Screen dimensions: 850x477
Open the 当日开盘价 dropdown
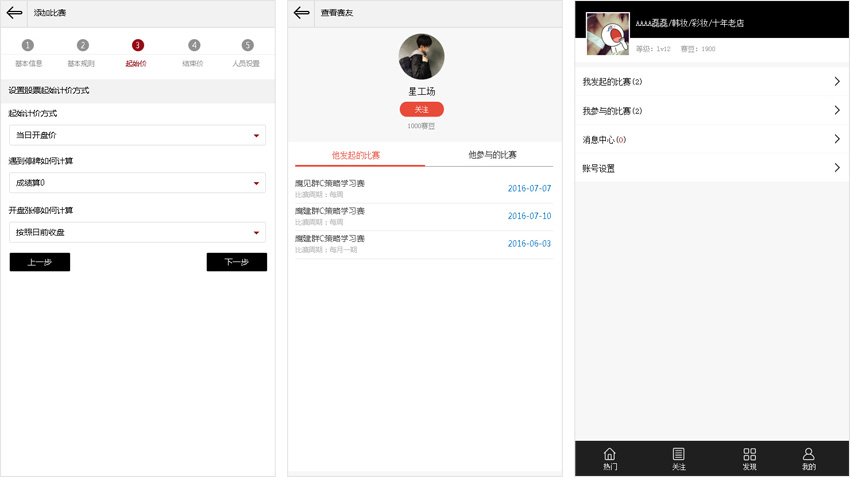(x=137, y=135)
